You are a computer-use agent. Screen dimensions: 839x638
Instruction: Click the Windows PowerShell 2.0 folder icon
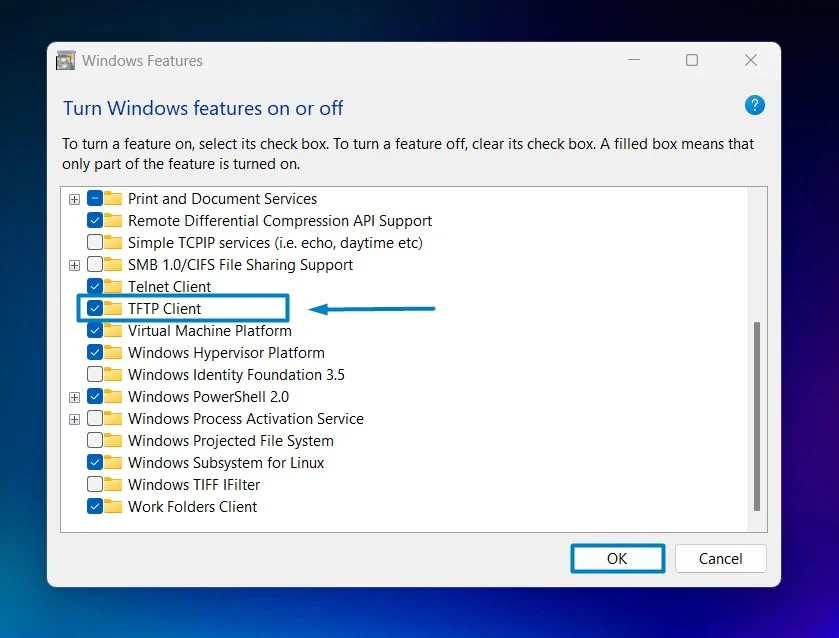pos(113,397)
